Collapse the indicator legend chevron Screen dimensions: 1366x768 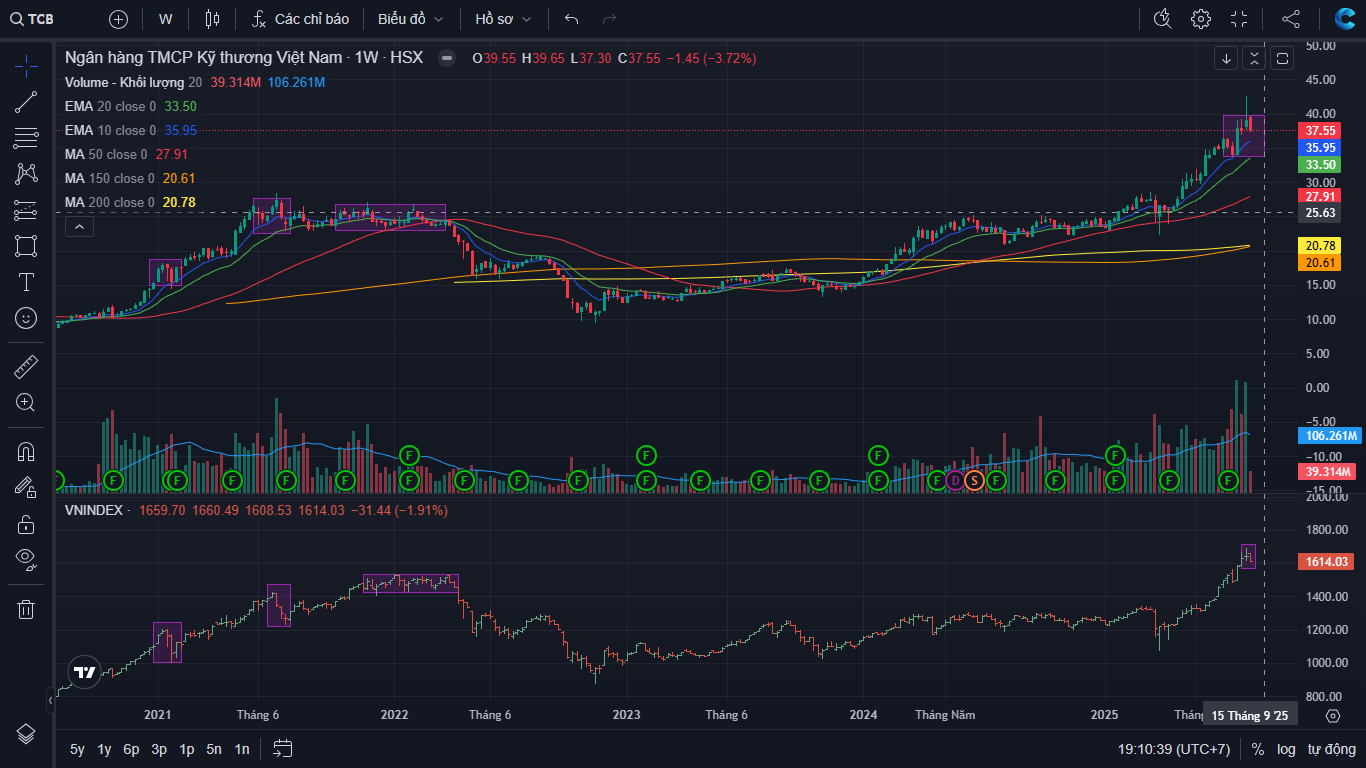coord(79,227)
